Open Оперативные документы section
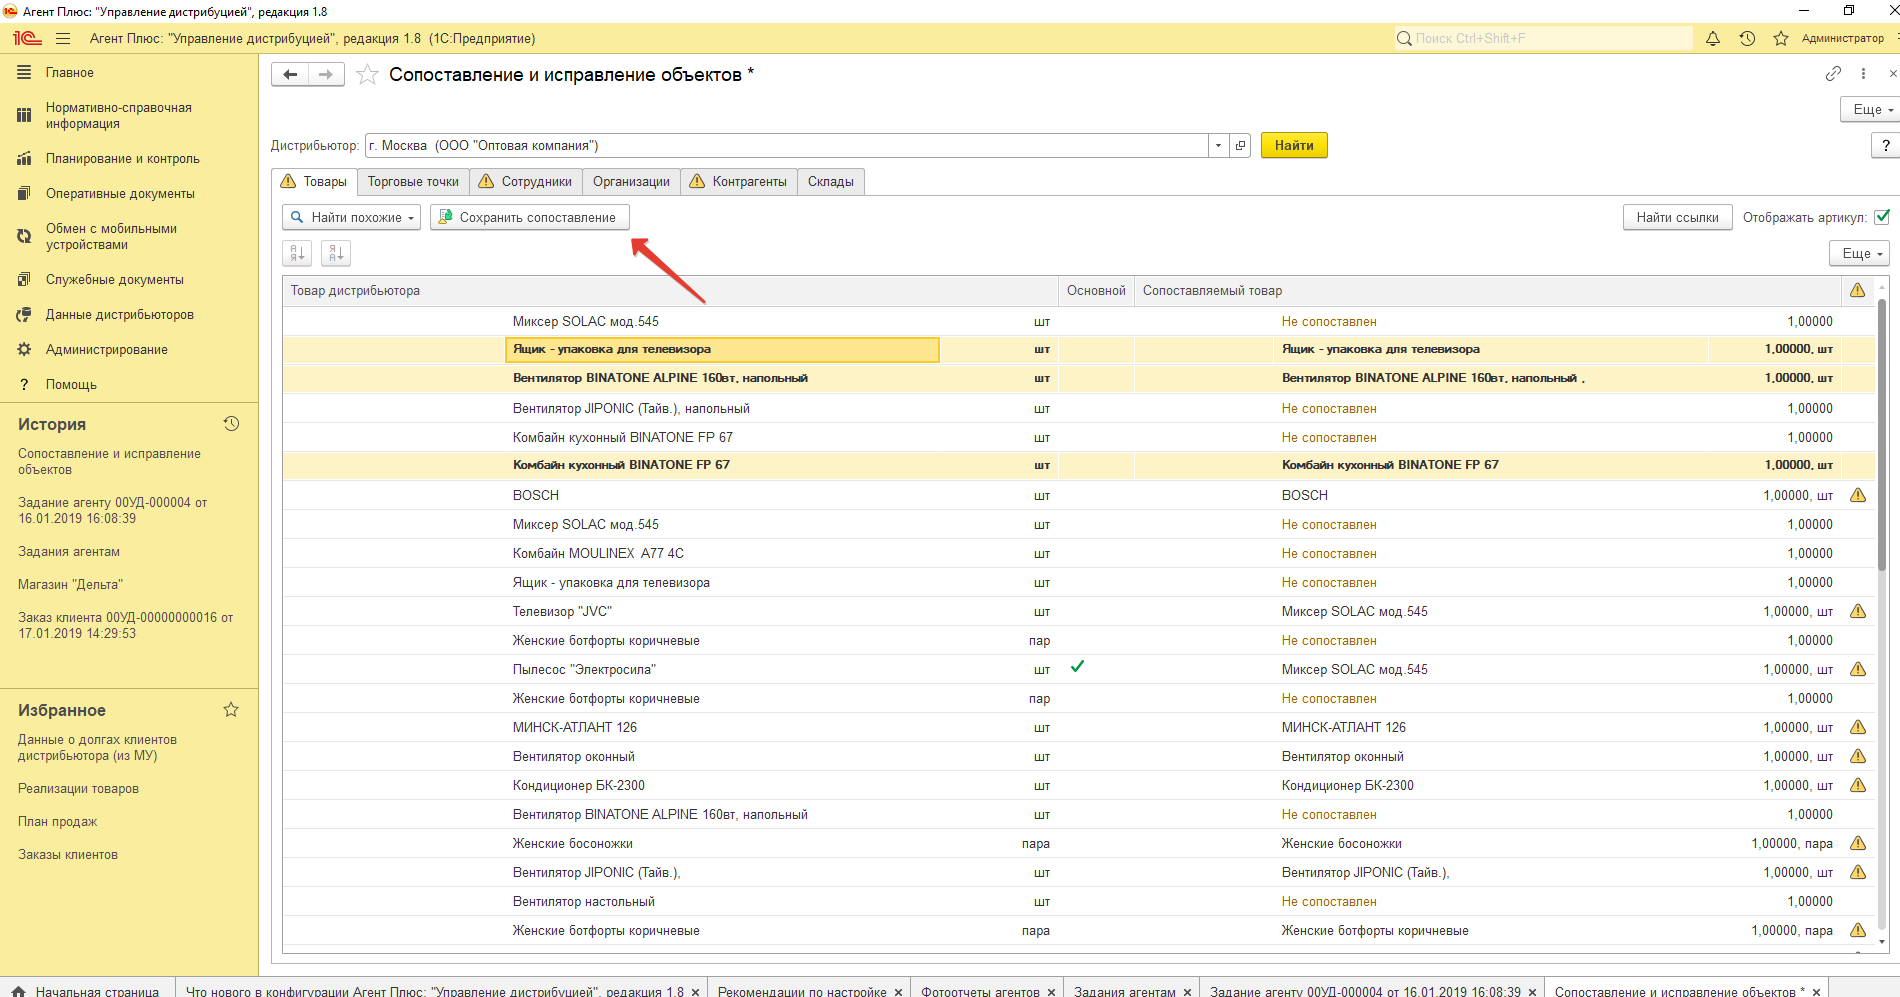1900x997 pixels. (120, 194)
